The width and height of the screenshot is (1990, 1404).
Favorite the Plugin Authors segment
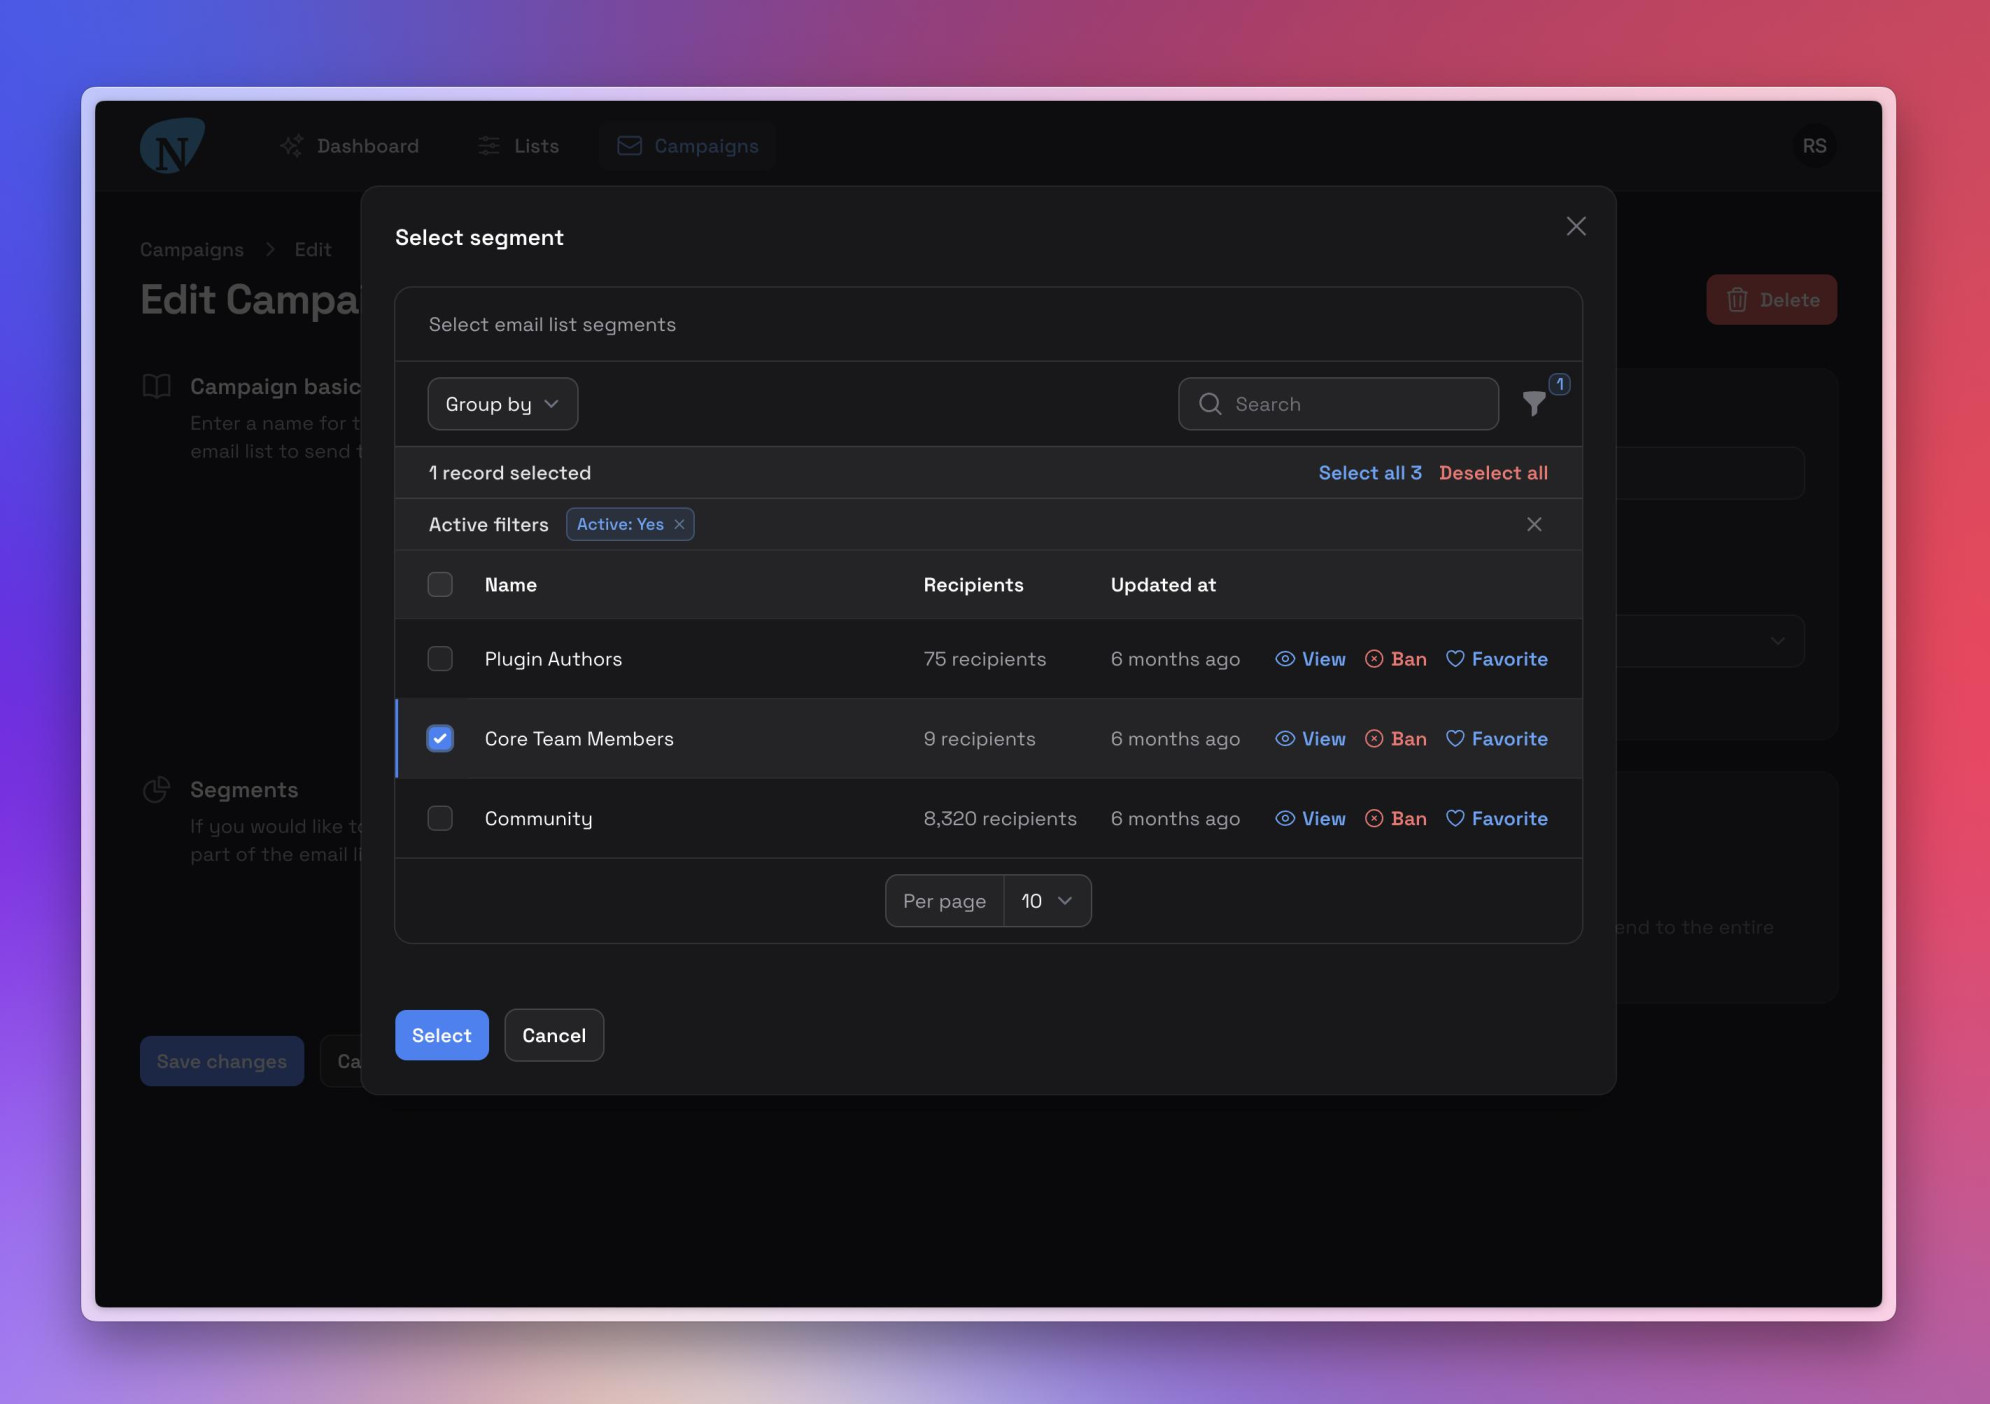coord(1496,659)
